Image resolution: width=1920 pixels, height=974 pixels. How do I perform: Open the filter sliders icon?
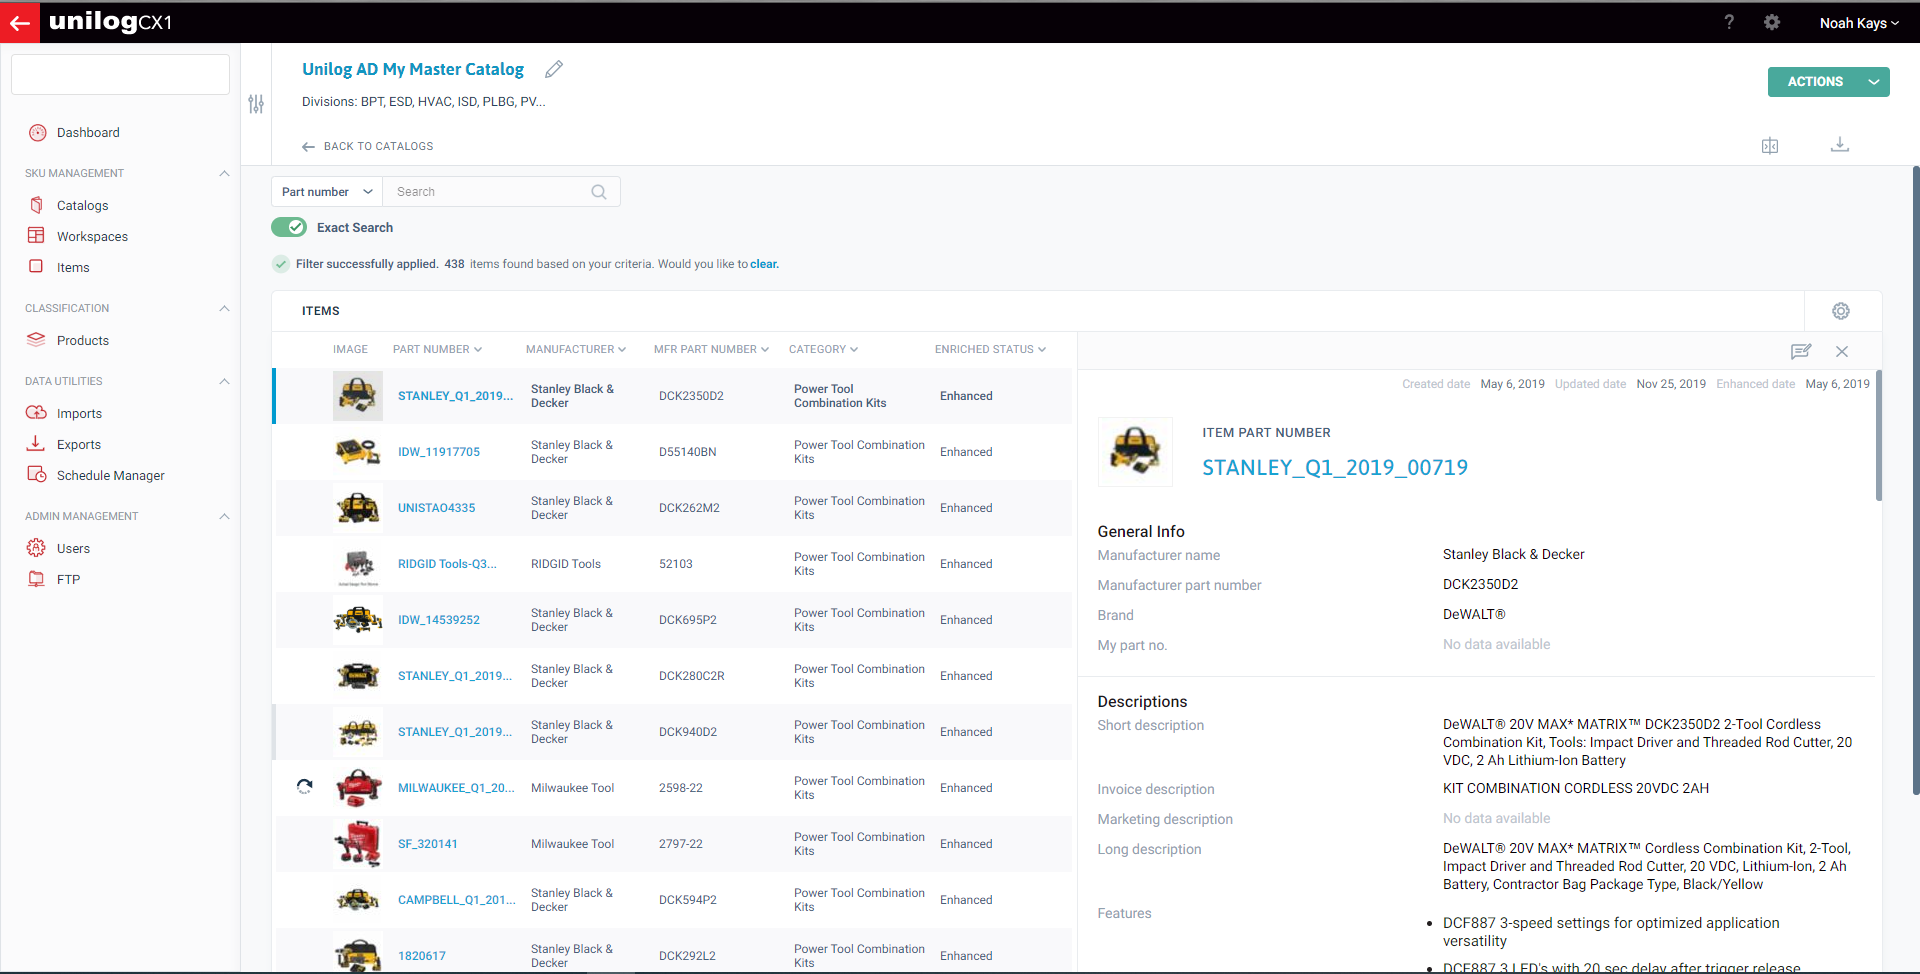[256, 104]
